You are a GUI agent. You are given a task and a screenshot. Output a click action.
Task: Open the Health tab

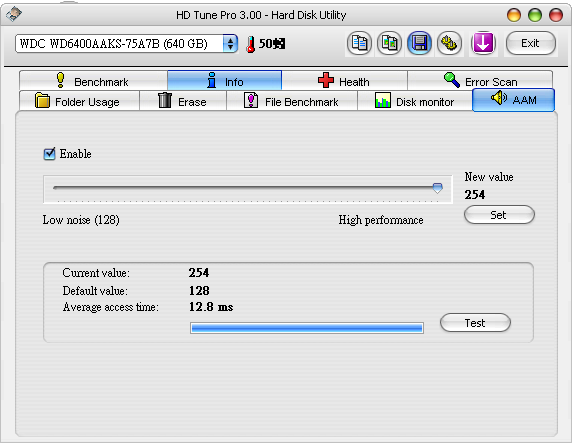pyautogui.click(x=344, y=81)
